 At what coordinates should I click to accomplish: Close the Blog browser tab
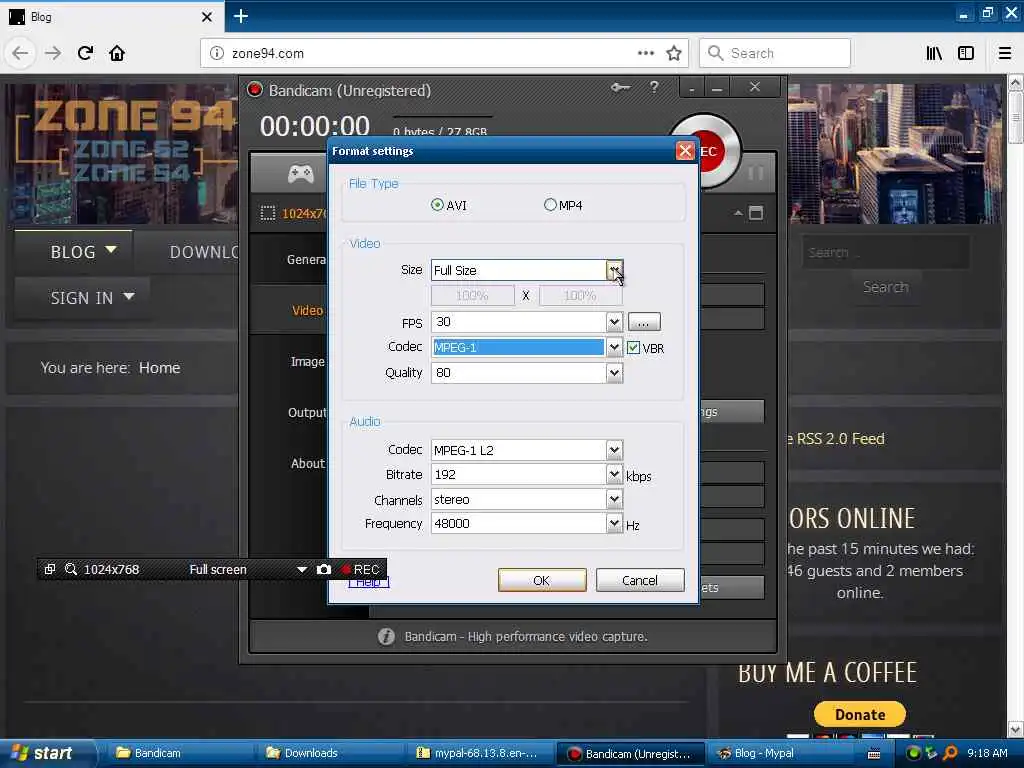pyautogui.click(x=207, y=17)
